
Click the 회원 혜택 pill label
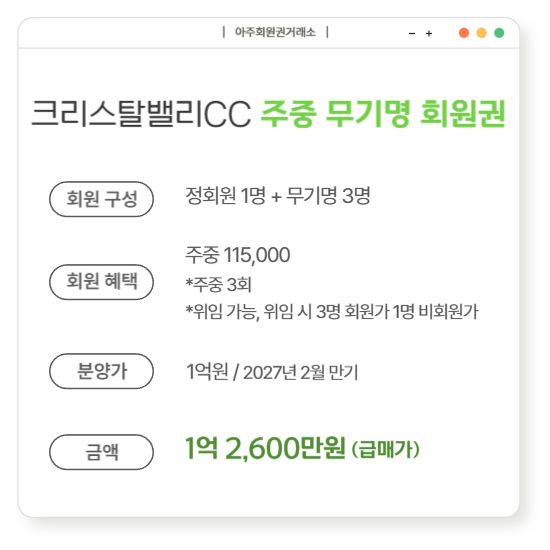(x=101, y=282)
